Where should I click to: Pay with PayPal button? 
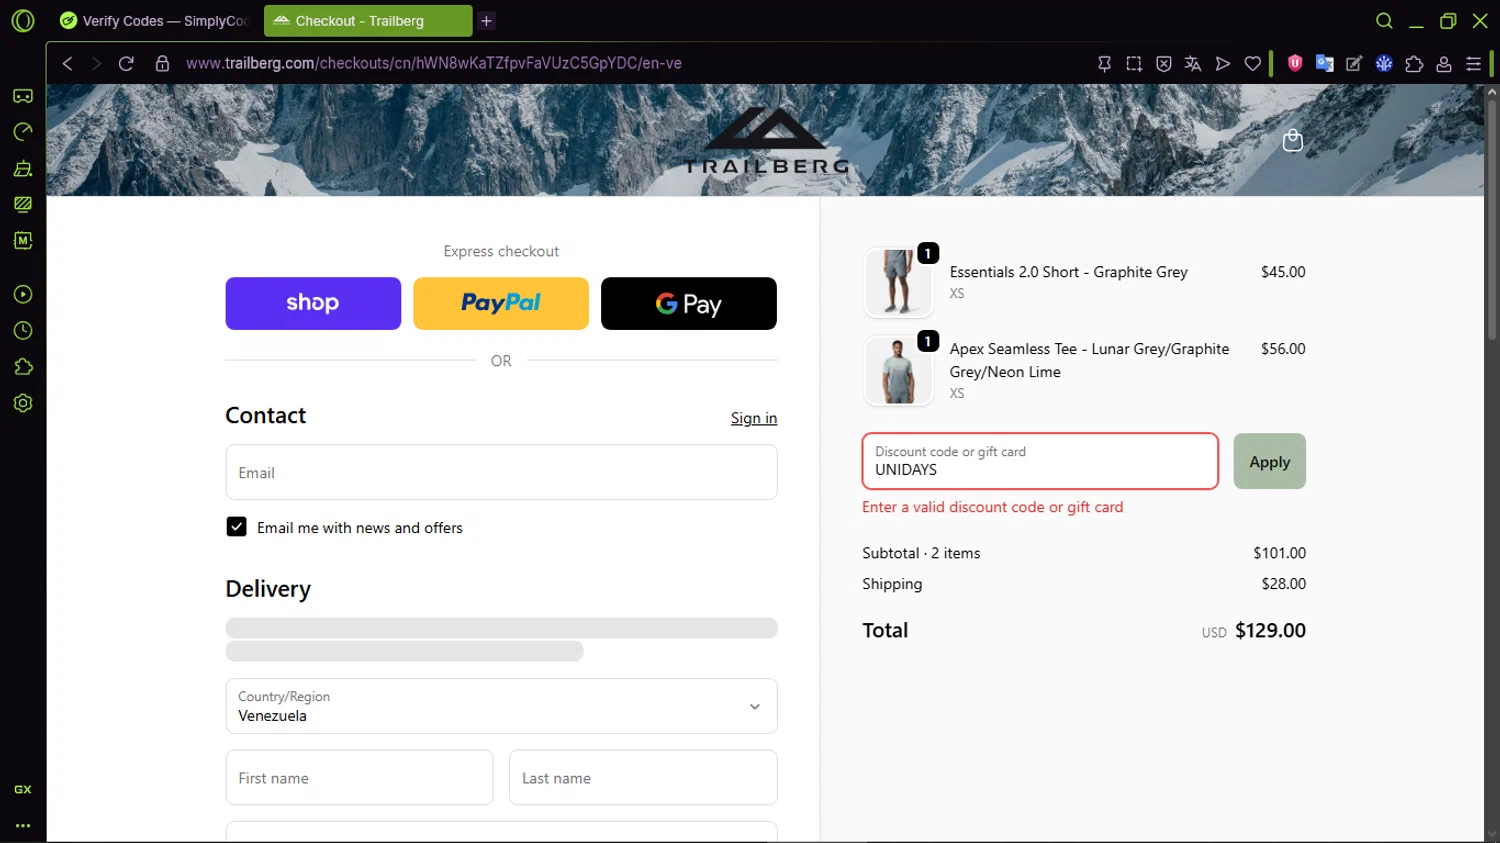(501, 303)
